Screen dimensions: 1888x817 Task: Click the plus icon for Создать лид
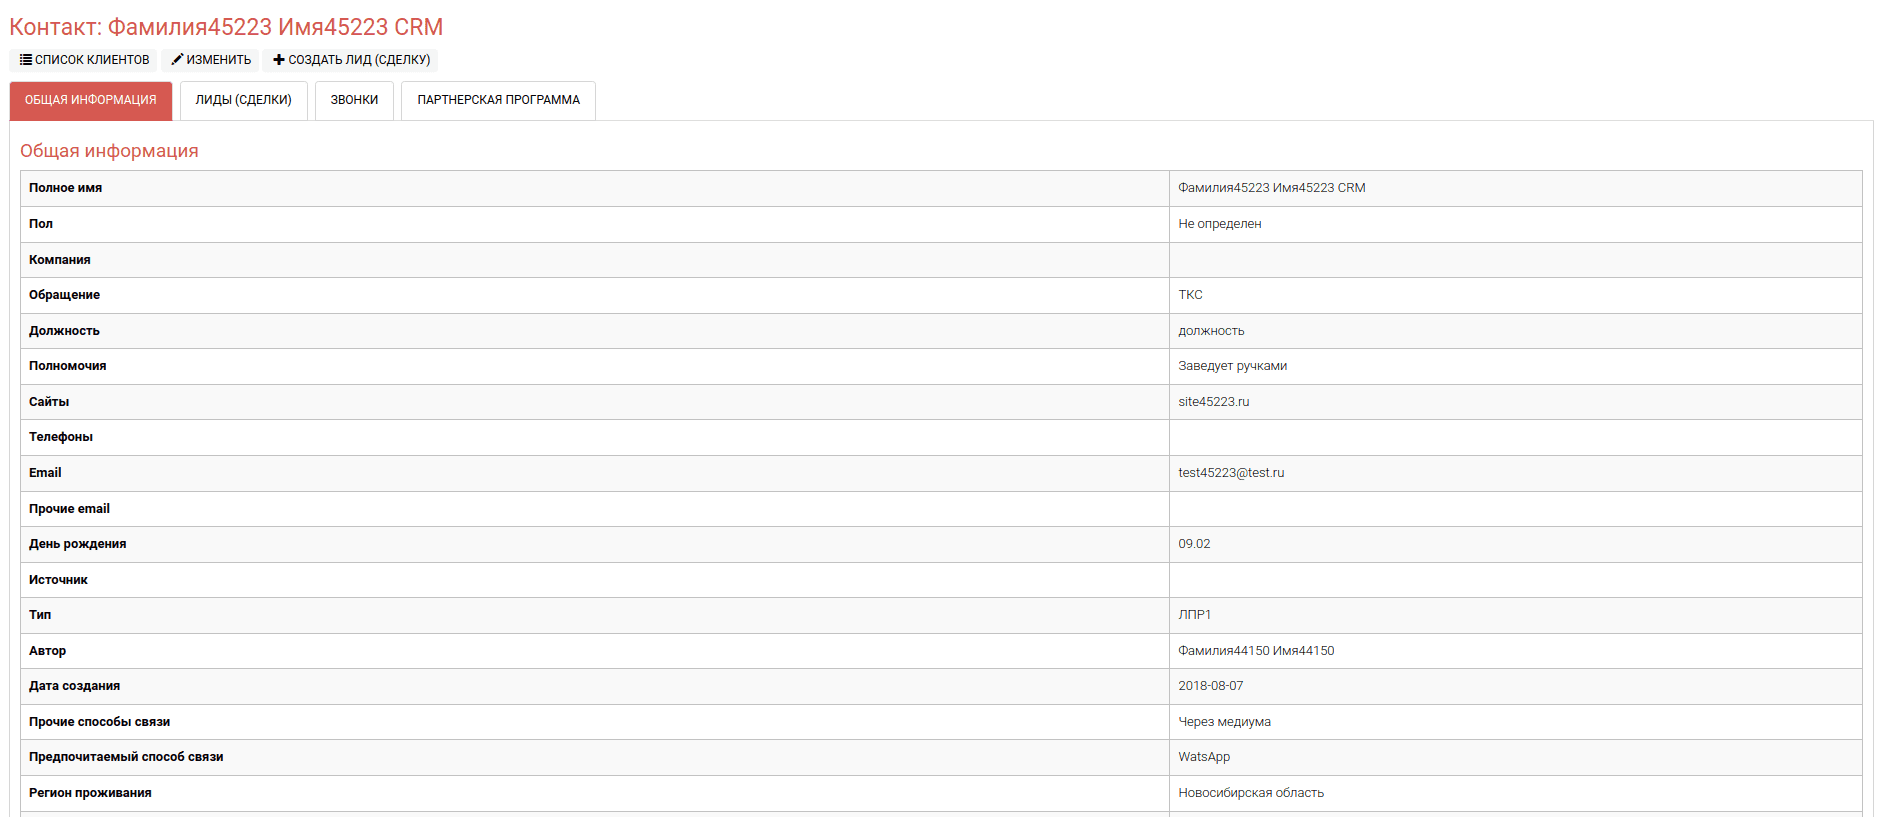(x=279, y=60)
